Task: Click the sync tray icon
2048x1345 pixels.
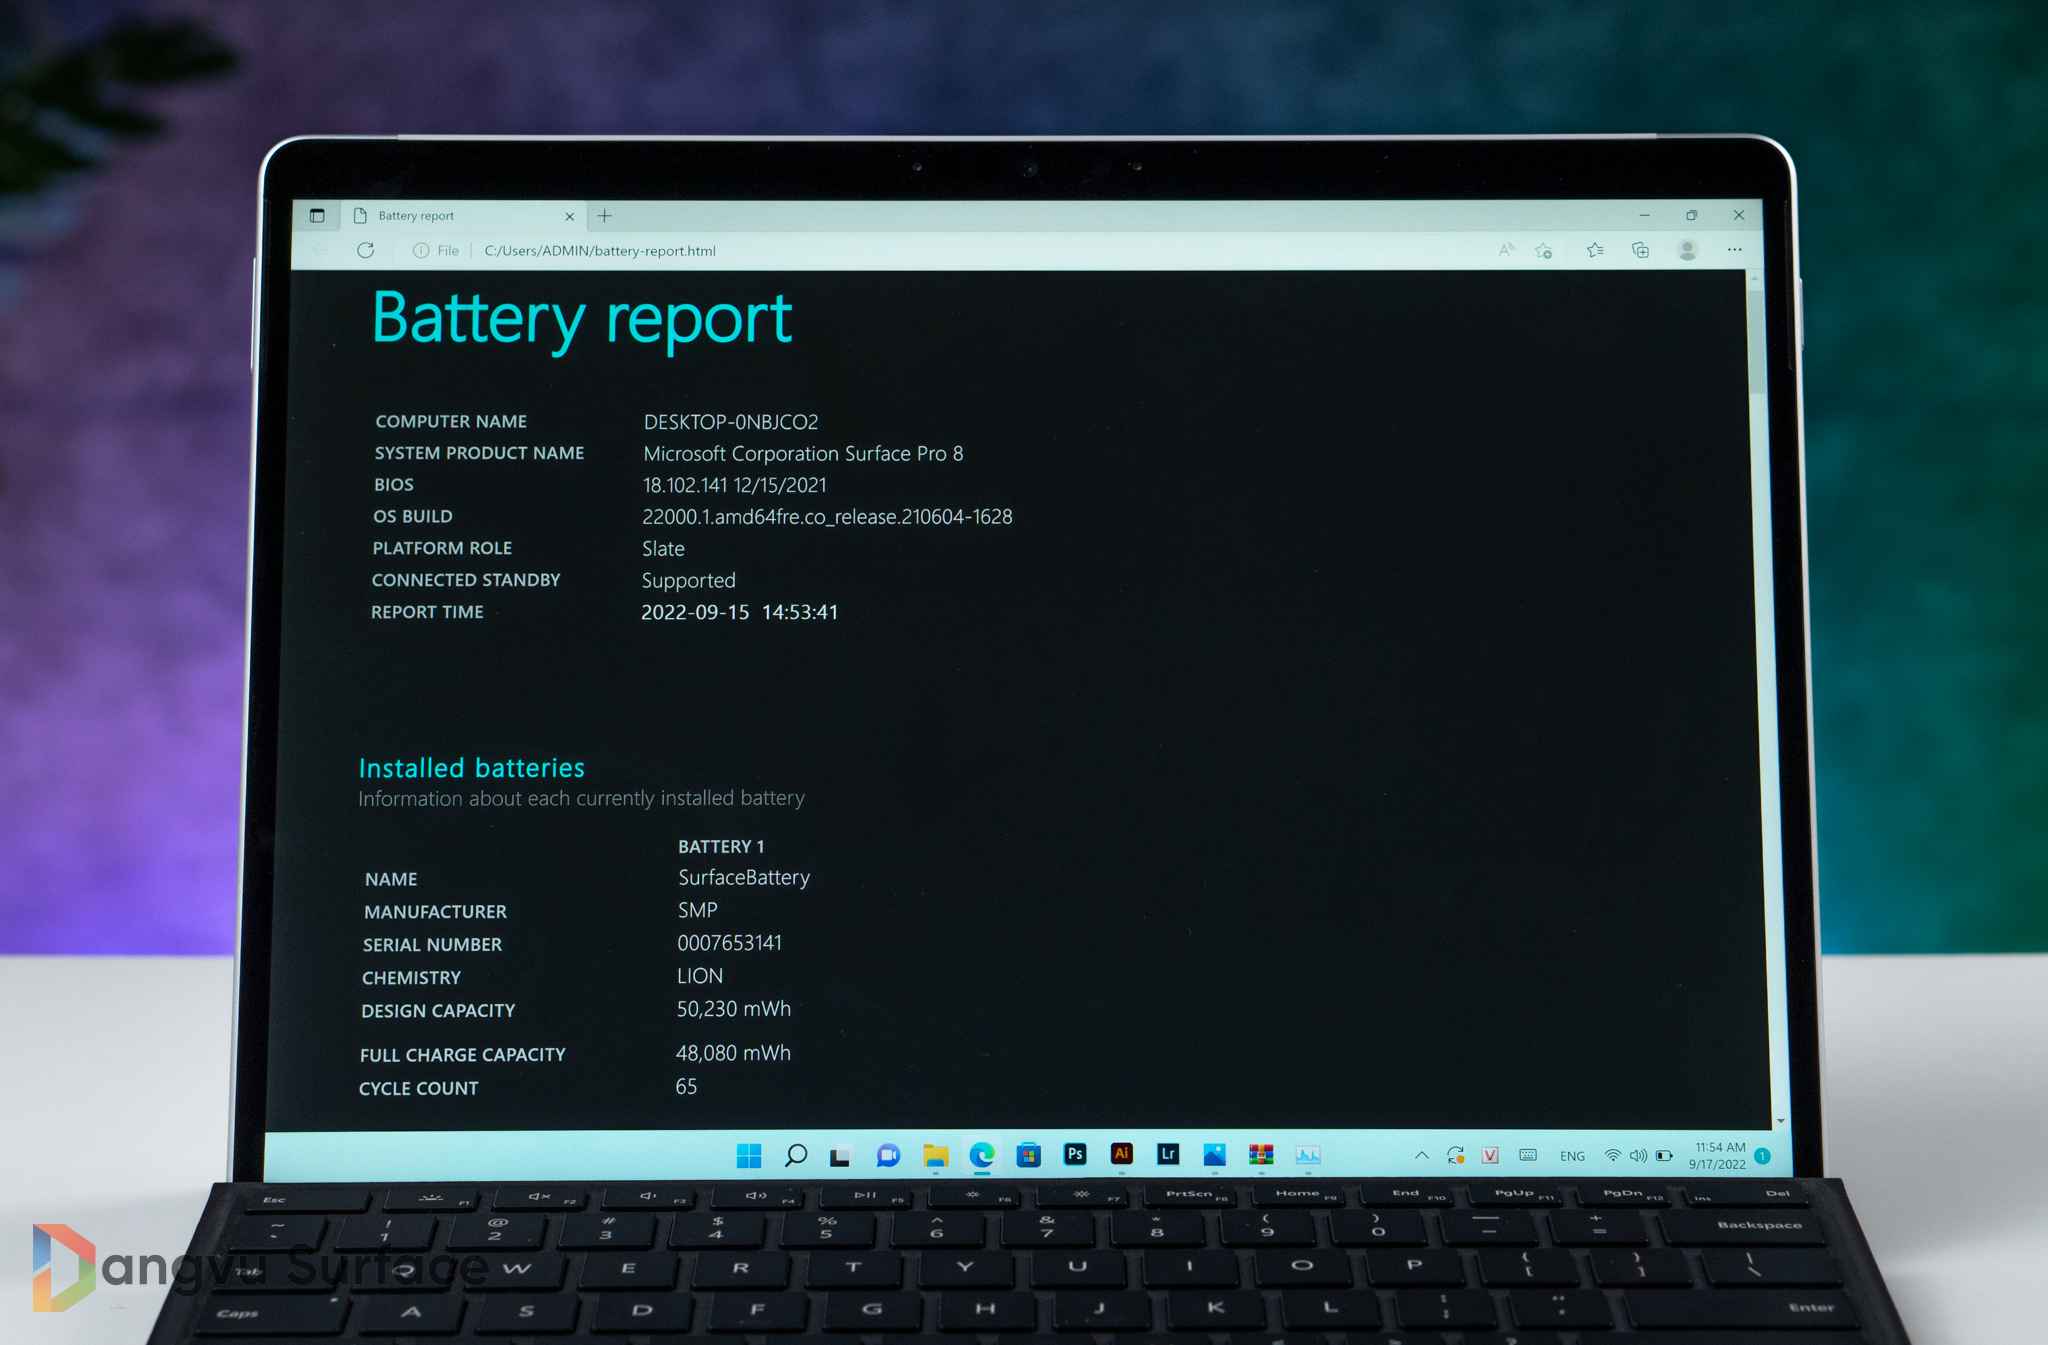Action: coord(1456,1156)
